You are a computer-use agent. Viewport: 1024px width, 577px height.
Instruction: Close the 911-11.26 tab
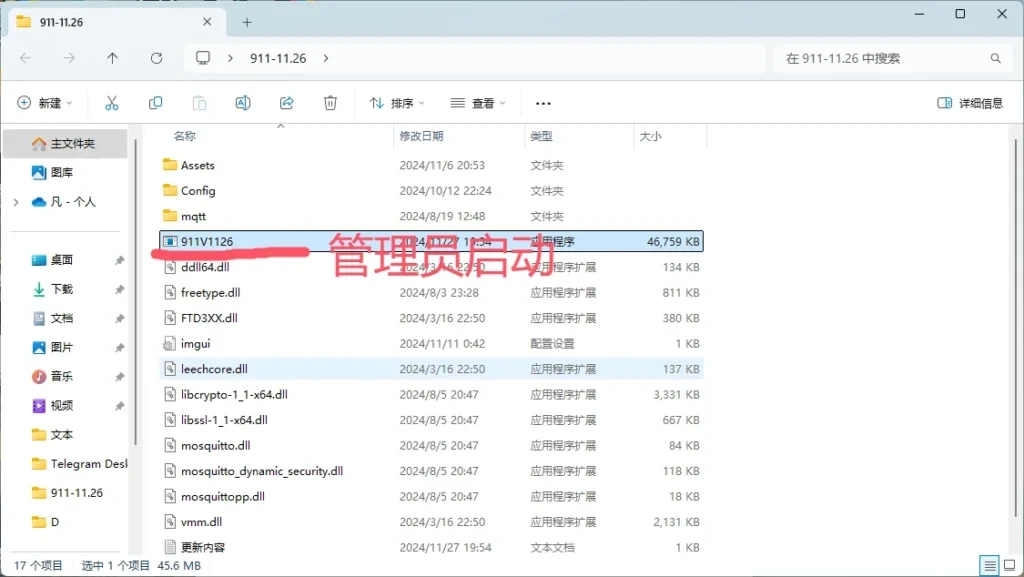click(x=207, y=22)
